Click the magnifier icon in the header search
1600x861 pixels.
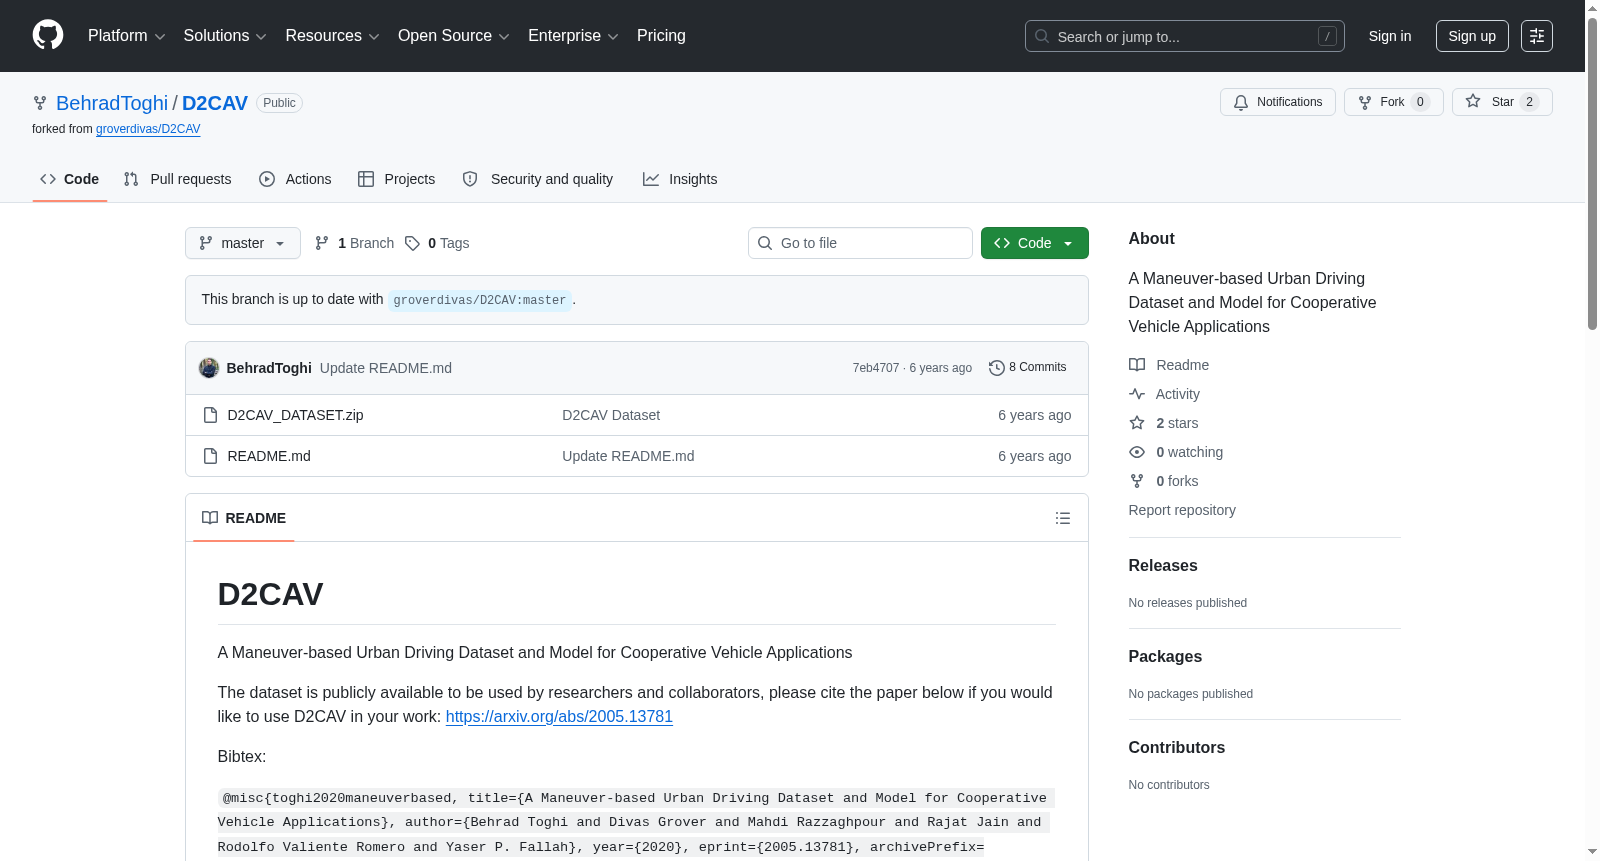[1042, 36]
